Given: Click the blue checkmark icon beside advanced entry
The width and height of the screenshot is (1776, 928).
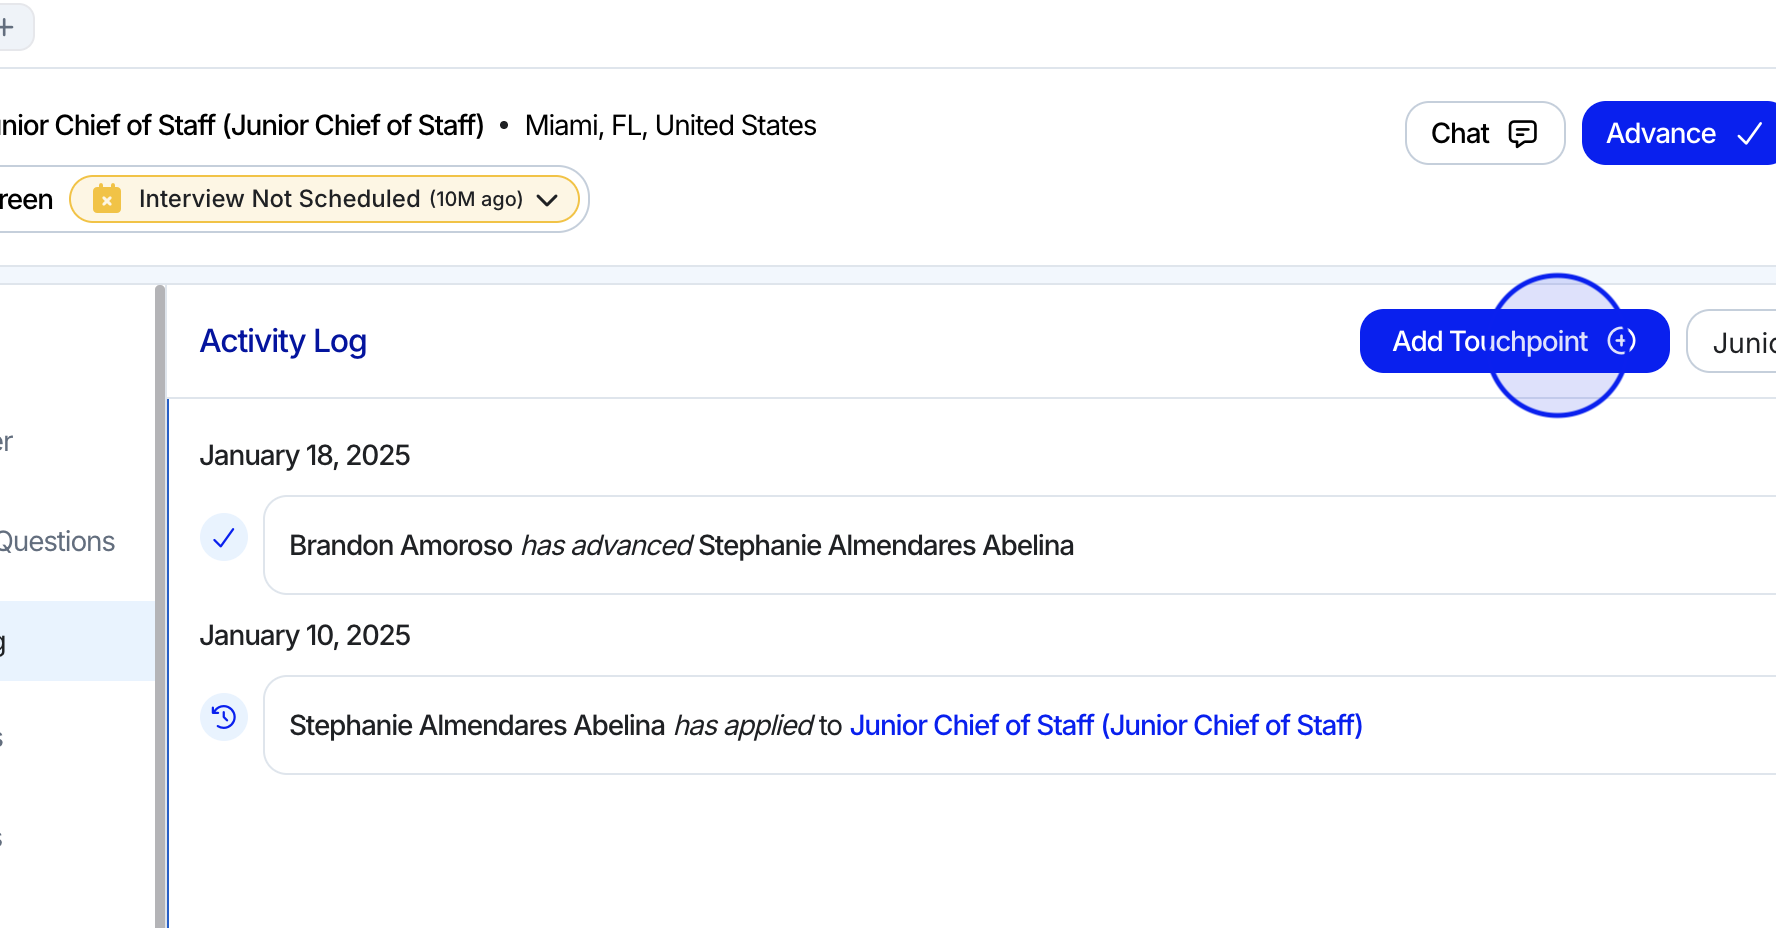Looking at the screenshot, I should click(224, 538).
